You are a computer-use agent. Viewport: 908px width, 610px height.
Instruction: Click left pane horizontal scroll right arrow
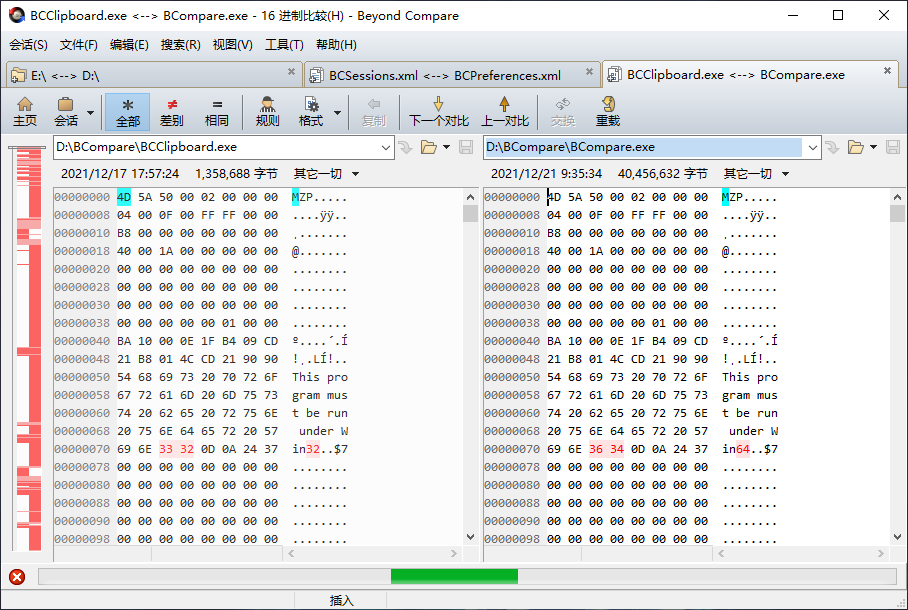pyautogui.click(x=453, y=554)
